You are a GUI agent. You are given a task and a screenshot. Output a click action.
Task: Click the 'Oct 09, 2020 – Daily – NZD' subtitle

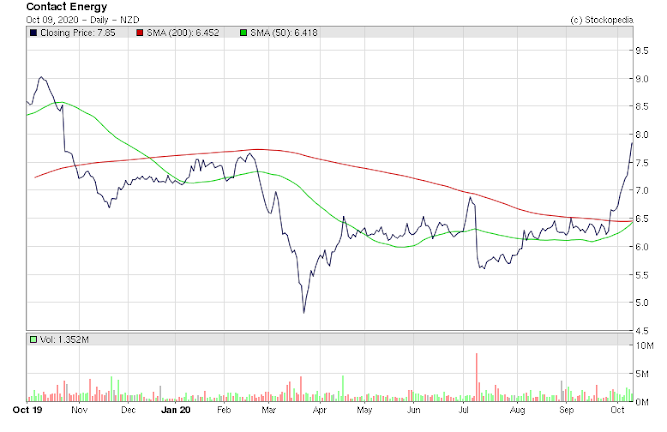pos(83,20)
